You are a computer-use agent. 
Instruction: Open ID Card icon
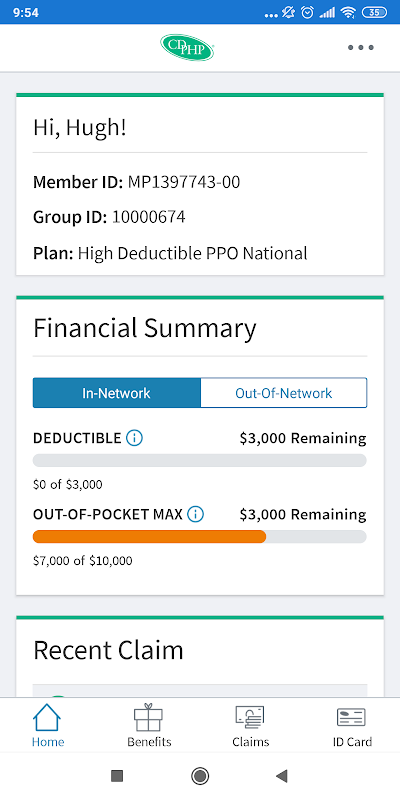[351, 717]
